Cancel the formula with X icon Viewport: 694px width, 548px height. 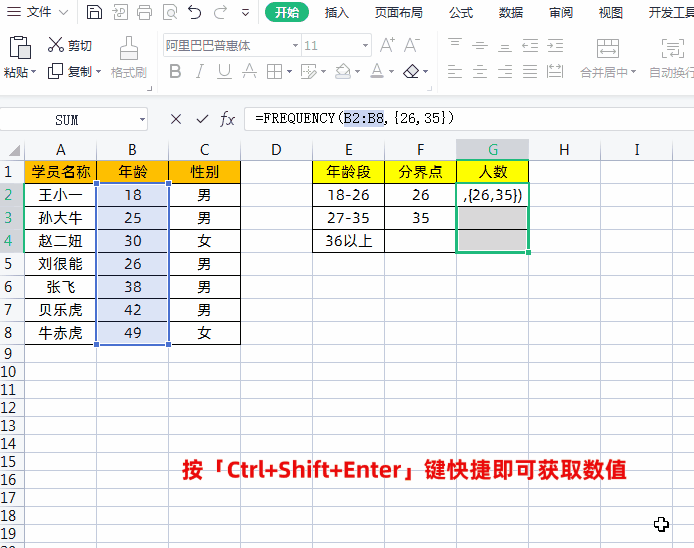tap(176, 119)
